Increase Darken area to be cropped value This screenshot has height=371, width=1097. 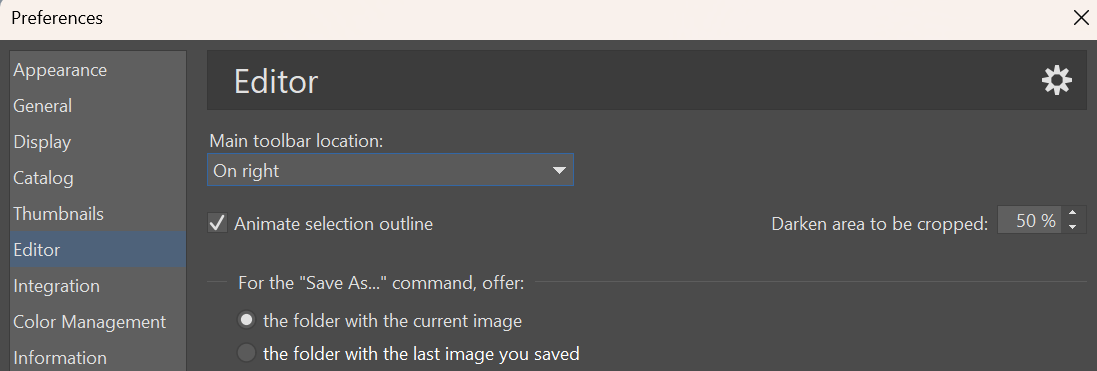coord(1073,214)
